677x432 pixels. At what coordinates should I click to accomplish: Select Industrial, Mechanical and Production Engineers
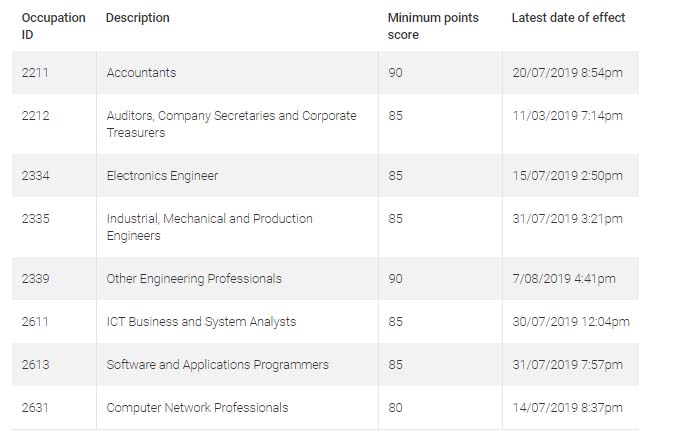pos(209,227)
